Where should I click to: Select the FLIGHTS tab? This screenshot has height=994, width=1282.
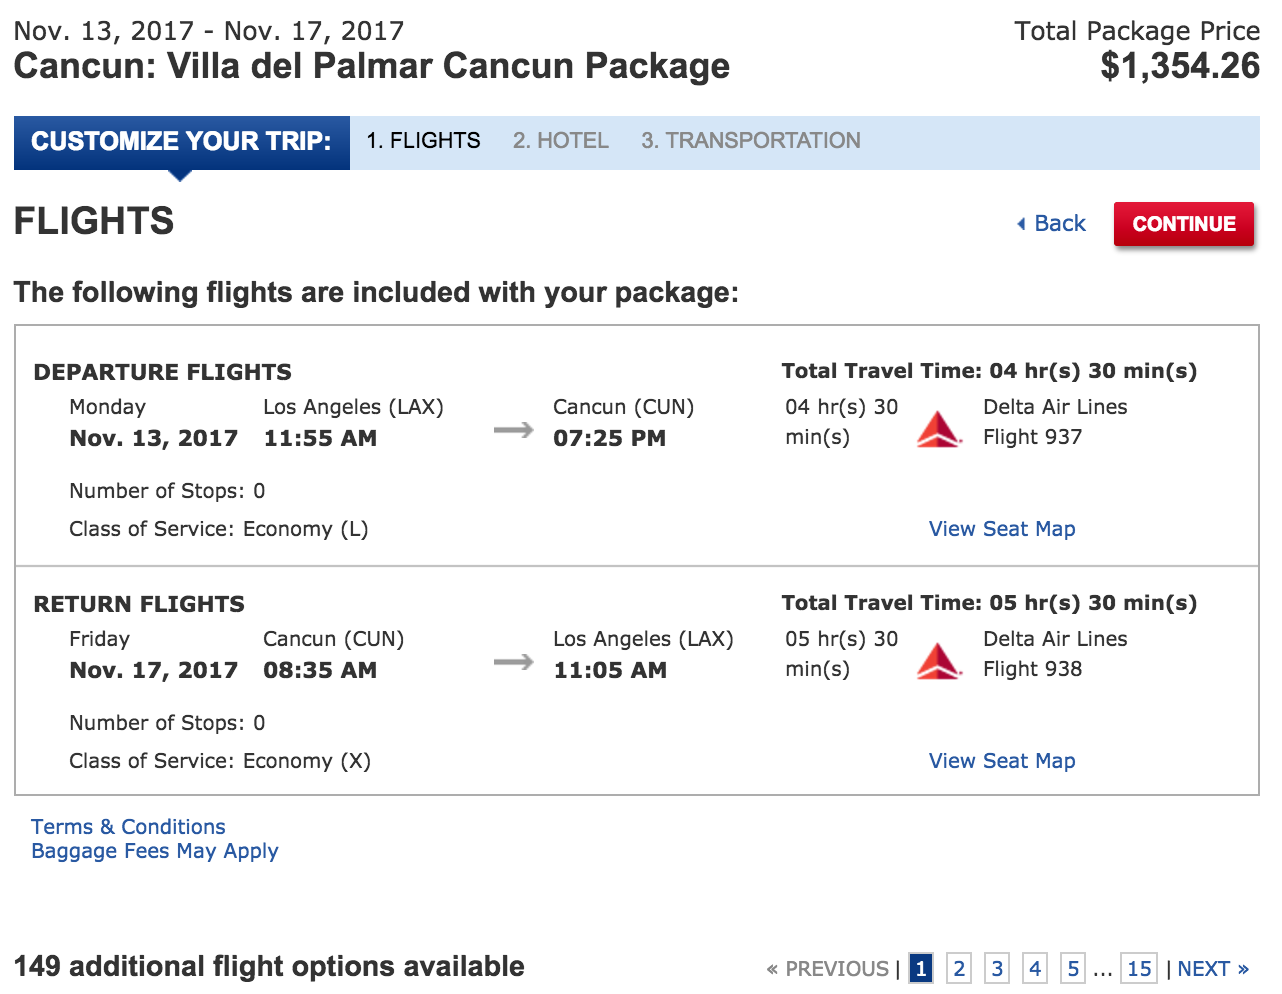(423, 141)
